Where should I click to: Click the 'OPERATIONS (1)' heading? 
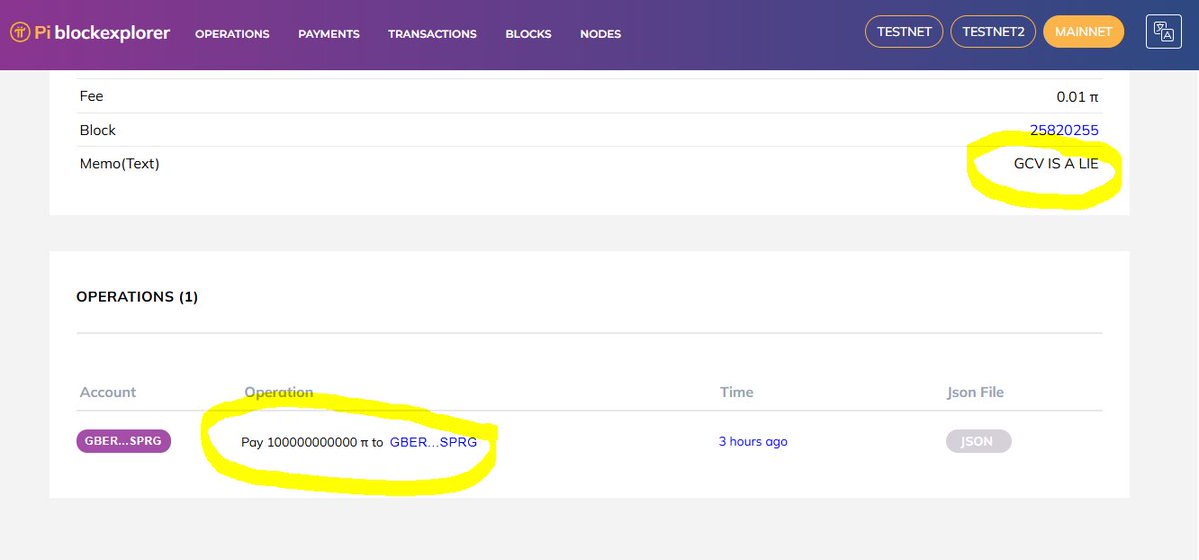[137, 297]
